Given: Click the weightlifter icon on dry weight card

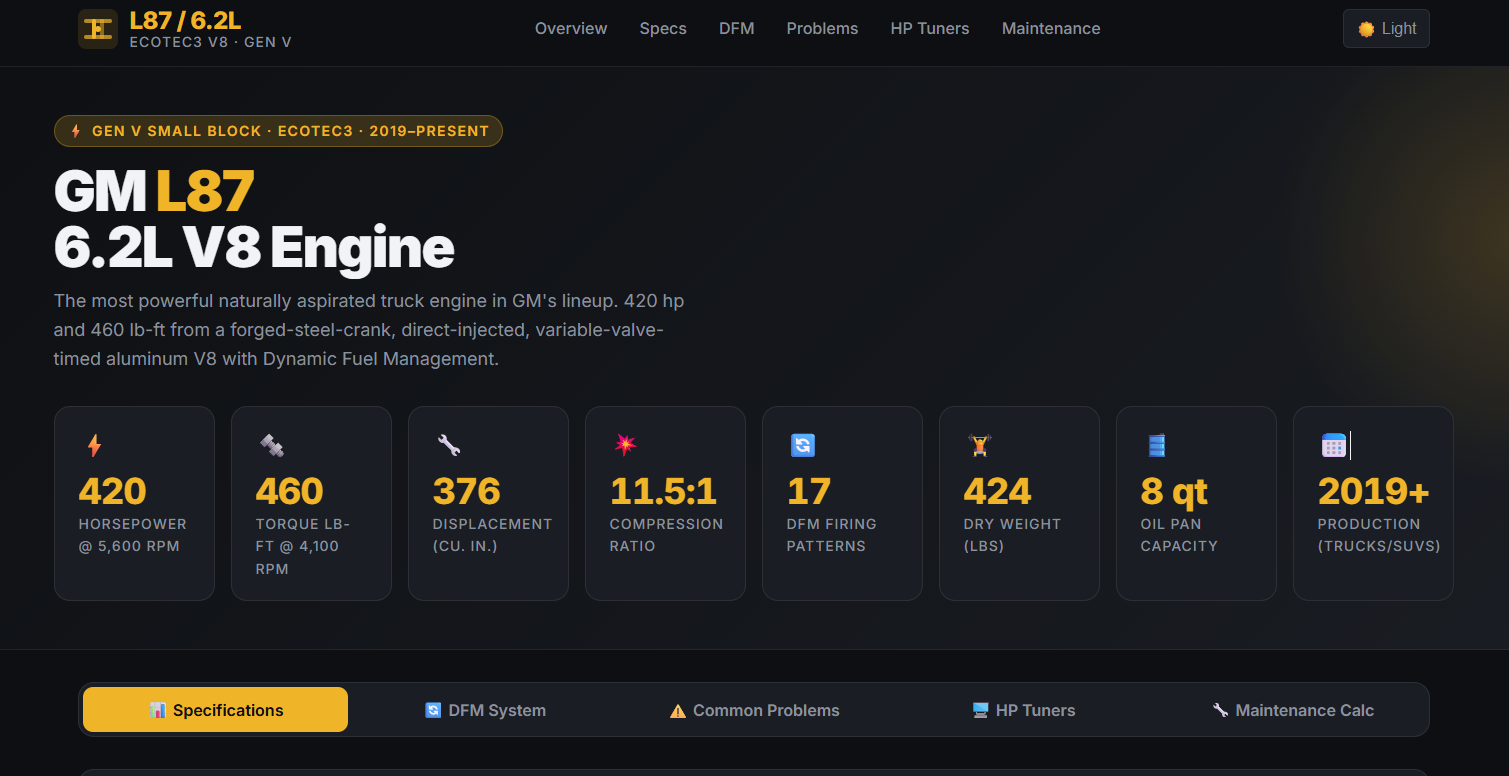Looking at the screenshot, I should [x=979, y=445].
